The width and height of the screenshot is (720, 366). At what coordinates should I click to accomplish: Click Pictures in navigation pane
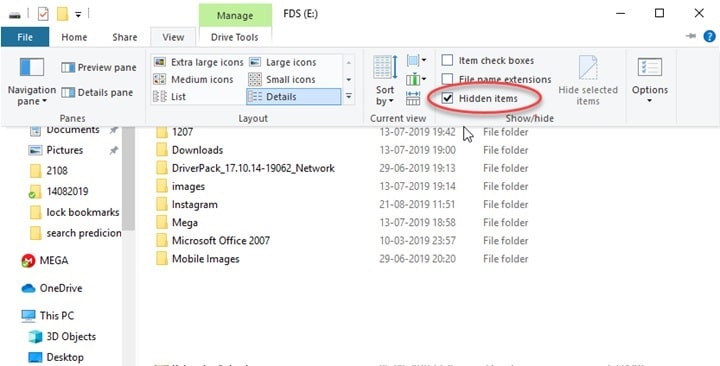coord(64,150)
